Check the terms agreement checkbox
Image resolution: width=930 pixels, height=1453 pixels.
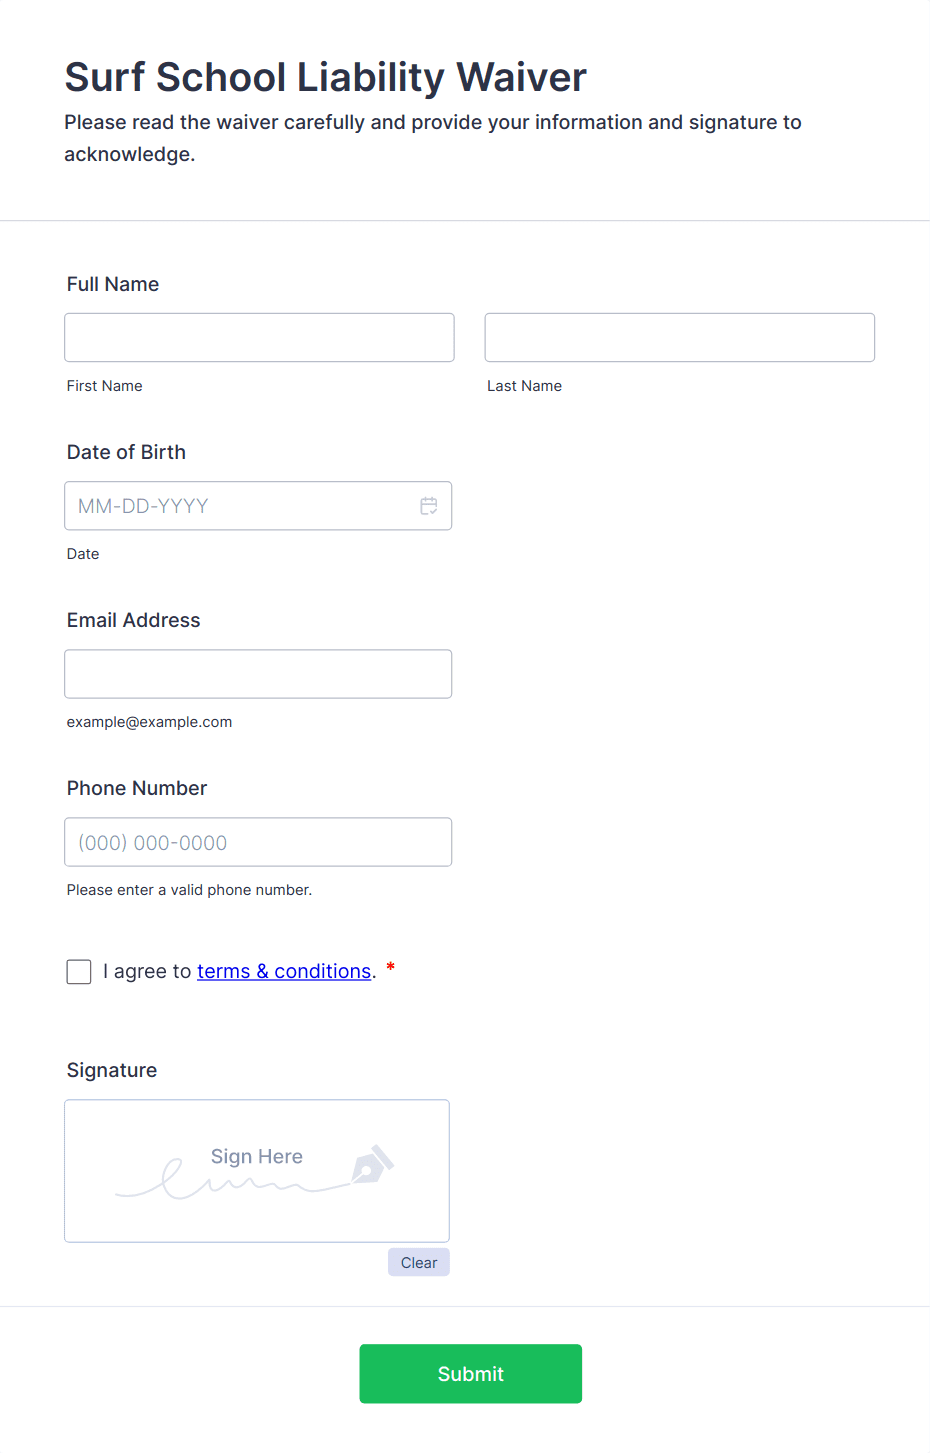point(79,972)
